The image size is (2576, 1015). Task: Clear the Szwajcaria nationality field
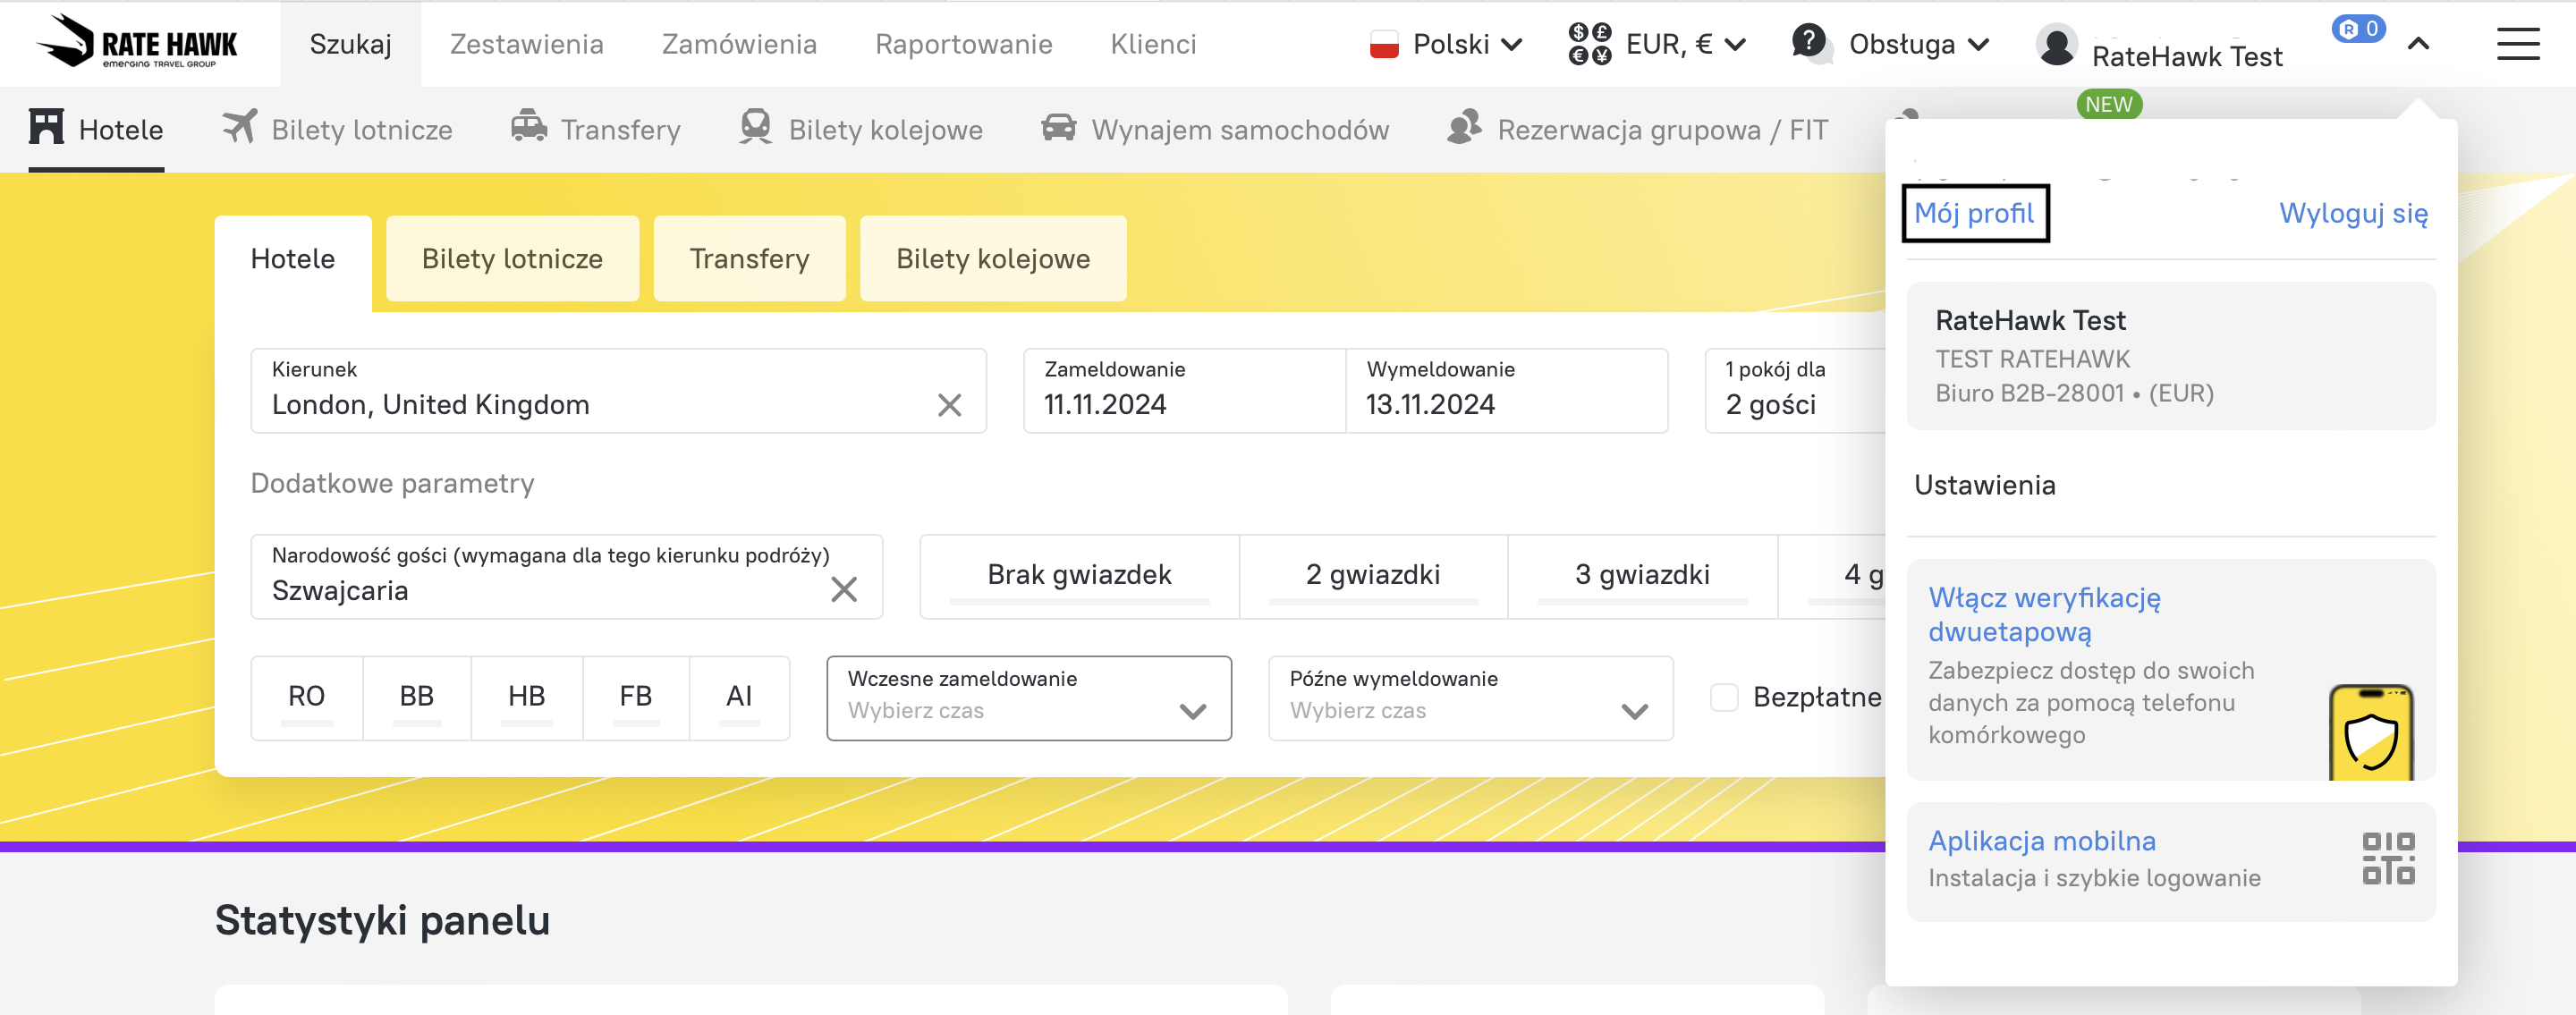(x=843, y=590)
